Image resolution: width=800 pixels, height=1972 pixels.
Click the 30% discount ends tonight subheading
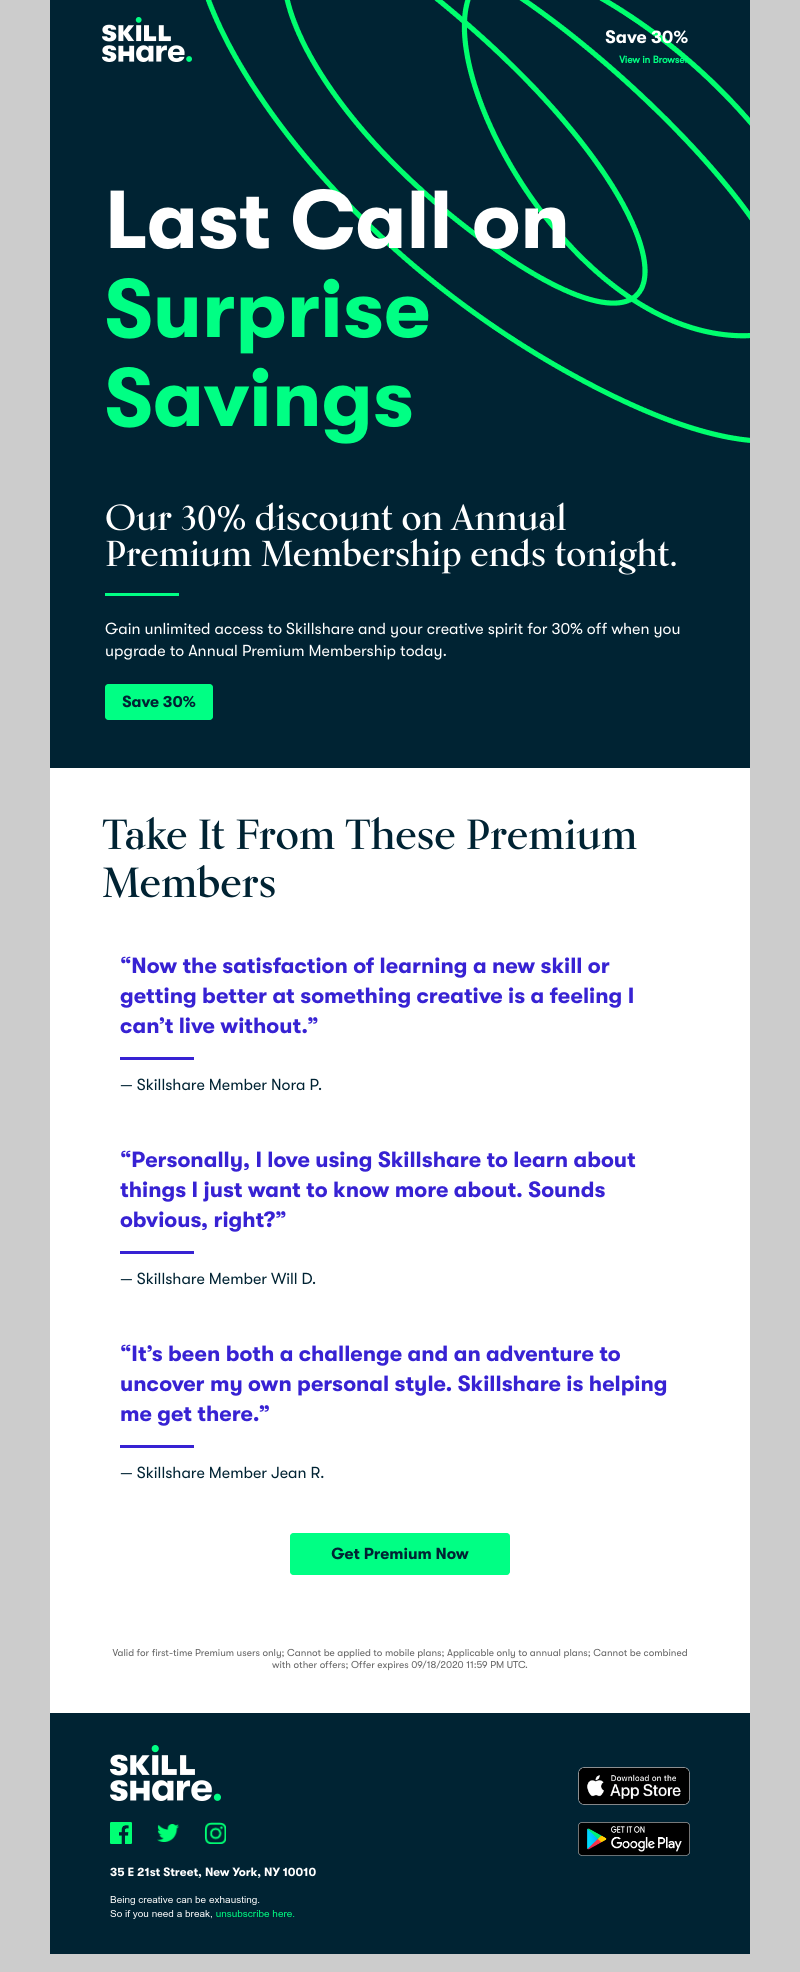(x=391, y=536)
